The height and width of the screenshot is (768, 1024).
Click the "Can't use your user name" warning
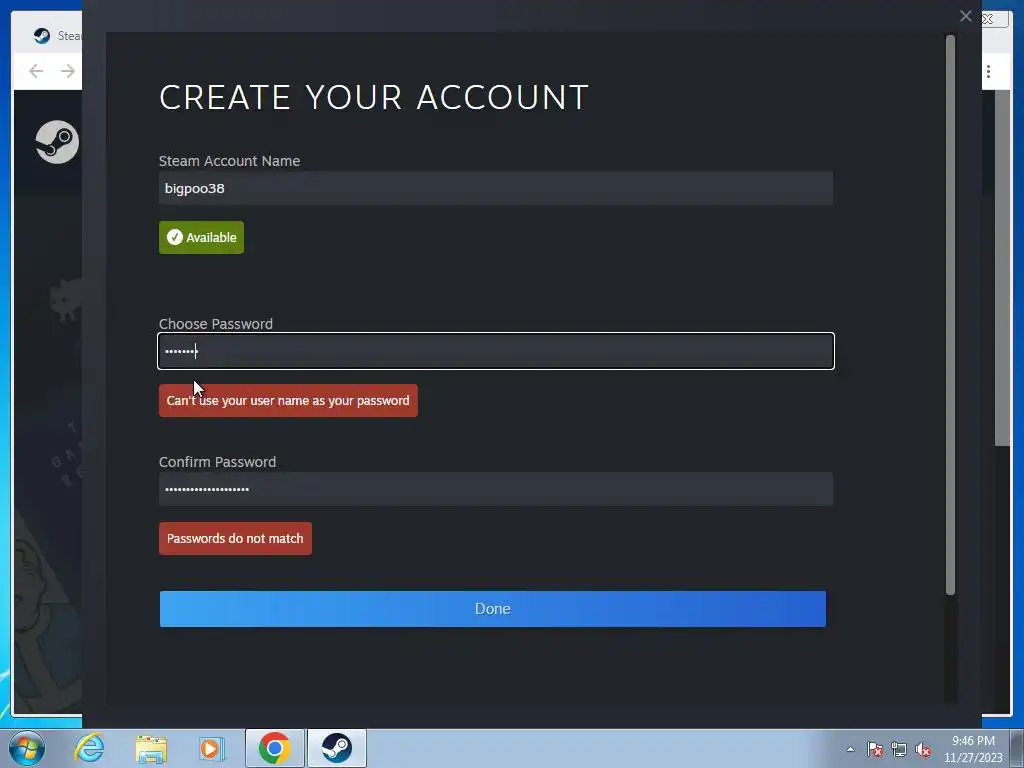tap(288, 400)
